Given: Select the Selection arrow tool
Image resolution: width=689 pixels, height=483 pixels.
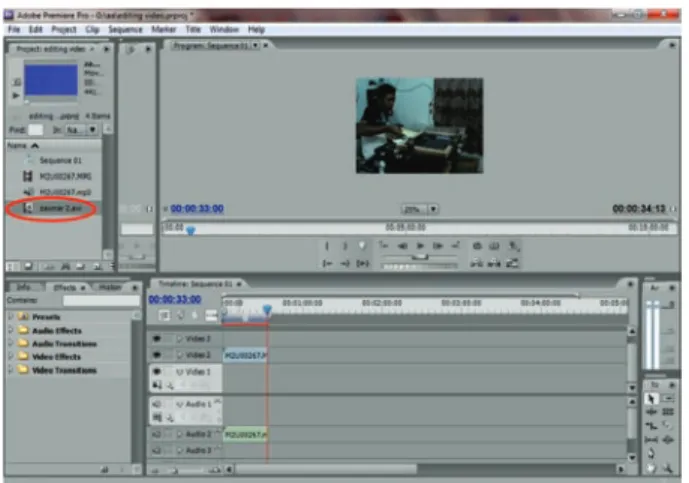Looking at the screenshot, I should coord(651,399).
